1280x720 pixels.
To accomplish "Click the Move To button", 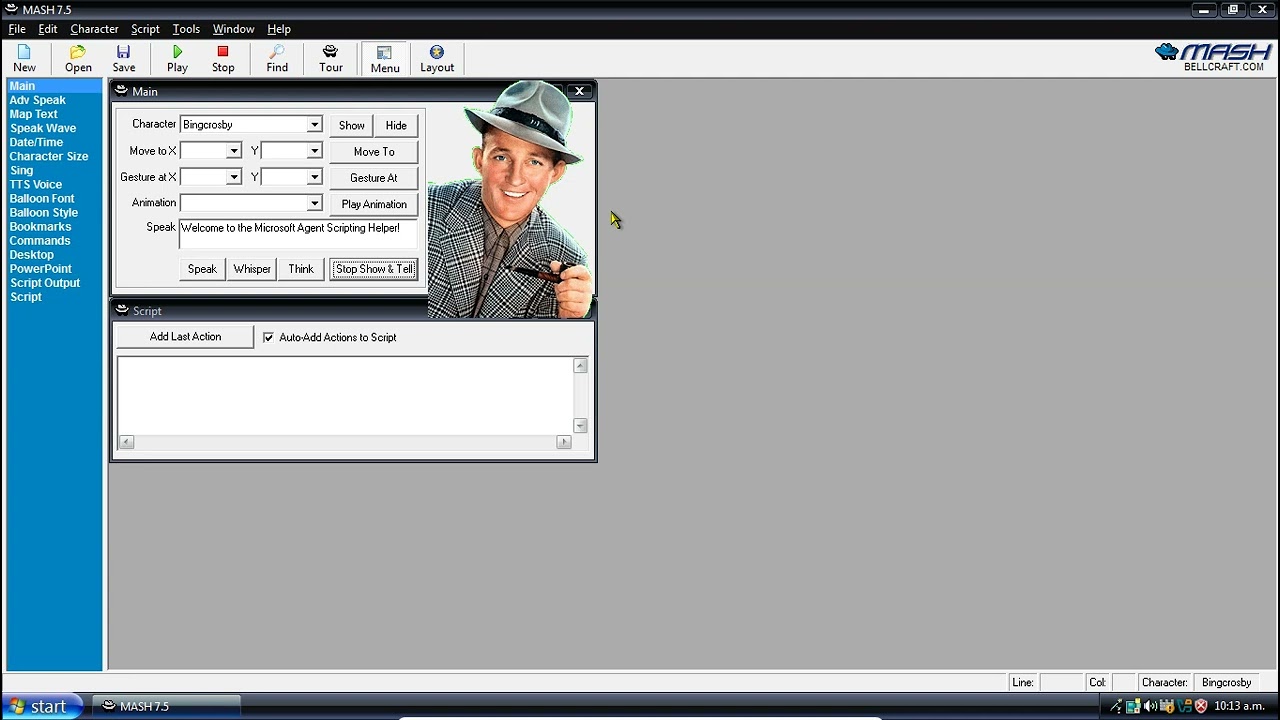I will [x=374, y=152].
